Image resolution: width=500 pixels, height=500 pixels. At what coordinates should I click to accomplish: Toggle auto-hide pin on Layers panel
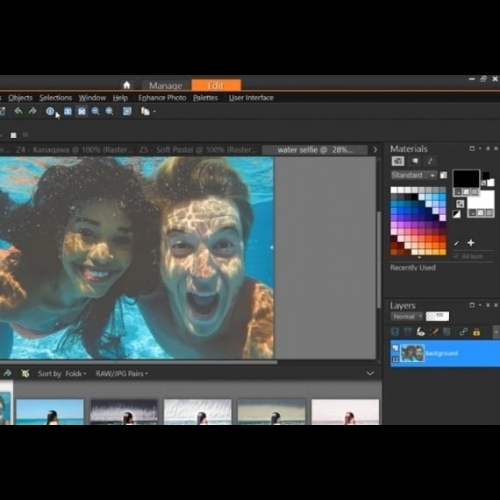click(x=488, y=305)
